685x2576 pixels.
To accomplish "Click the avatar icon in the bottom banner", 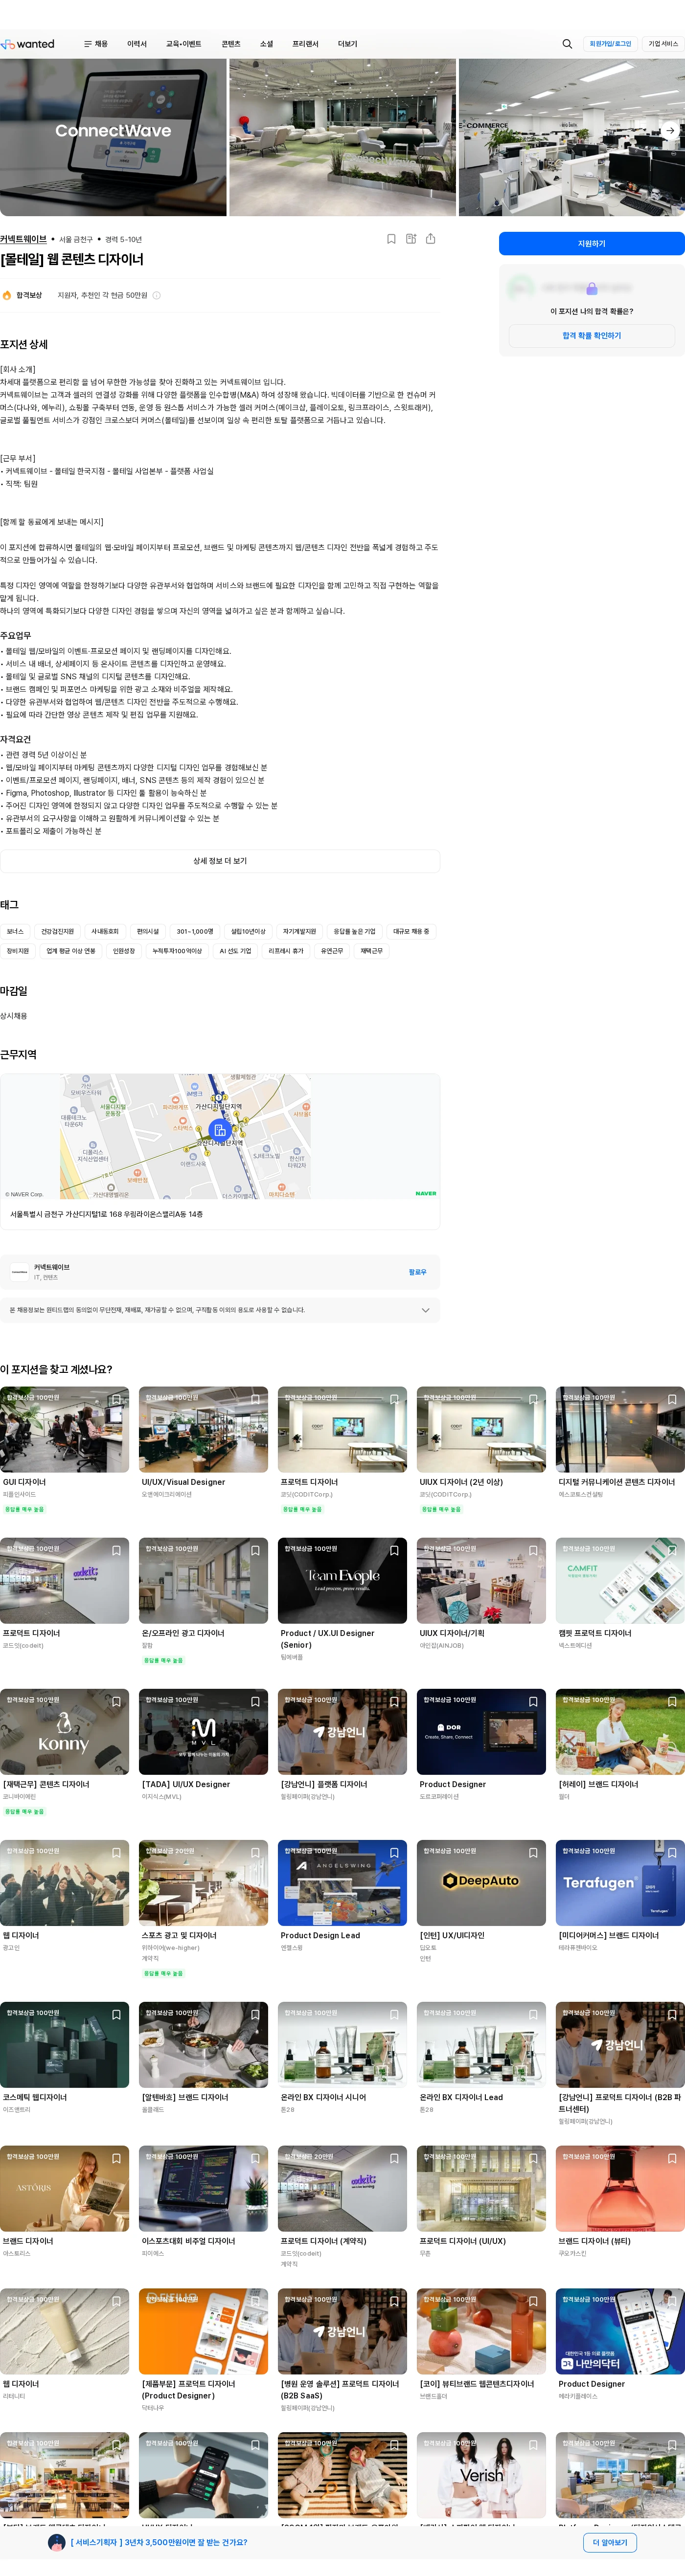I will pos(56,2542).
